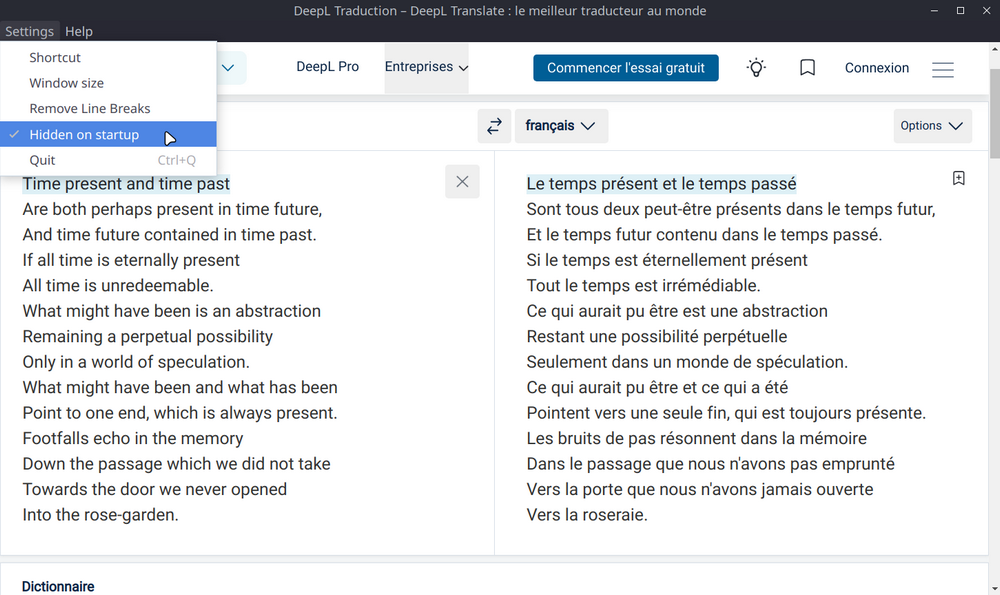1000x595 pixels.
Task: Select Shortcut from the Settings menu
Action: coord(55,58)
